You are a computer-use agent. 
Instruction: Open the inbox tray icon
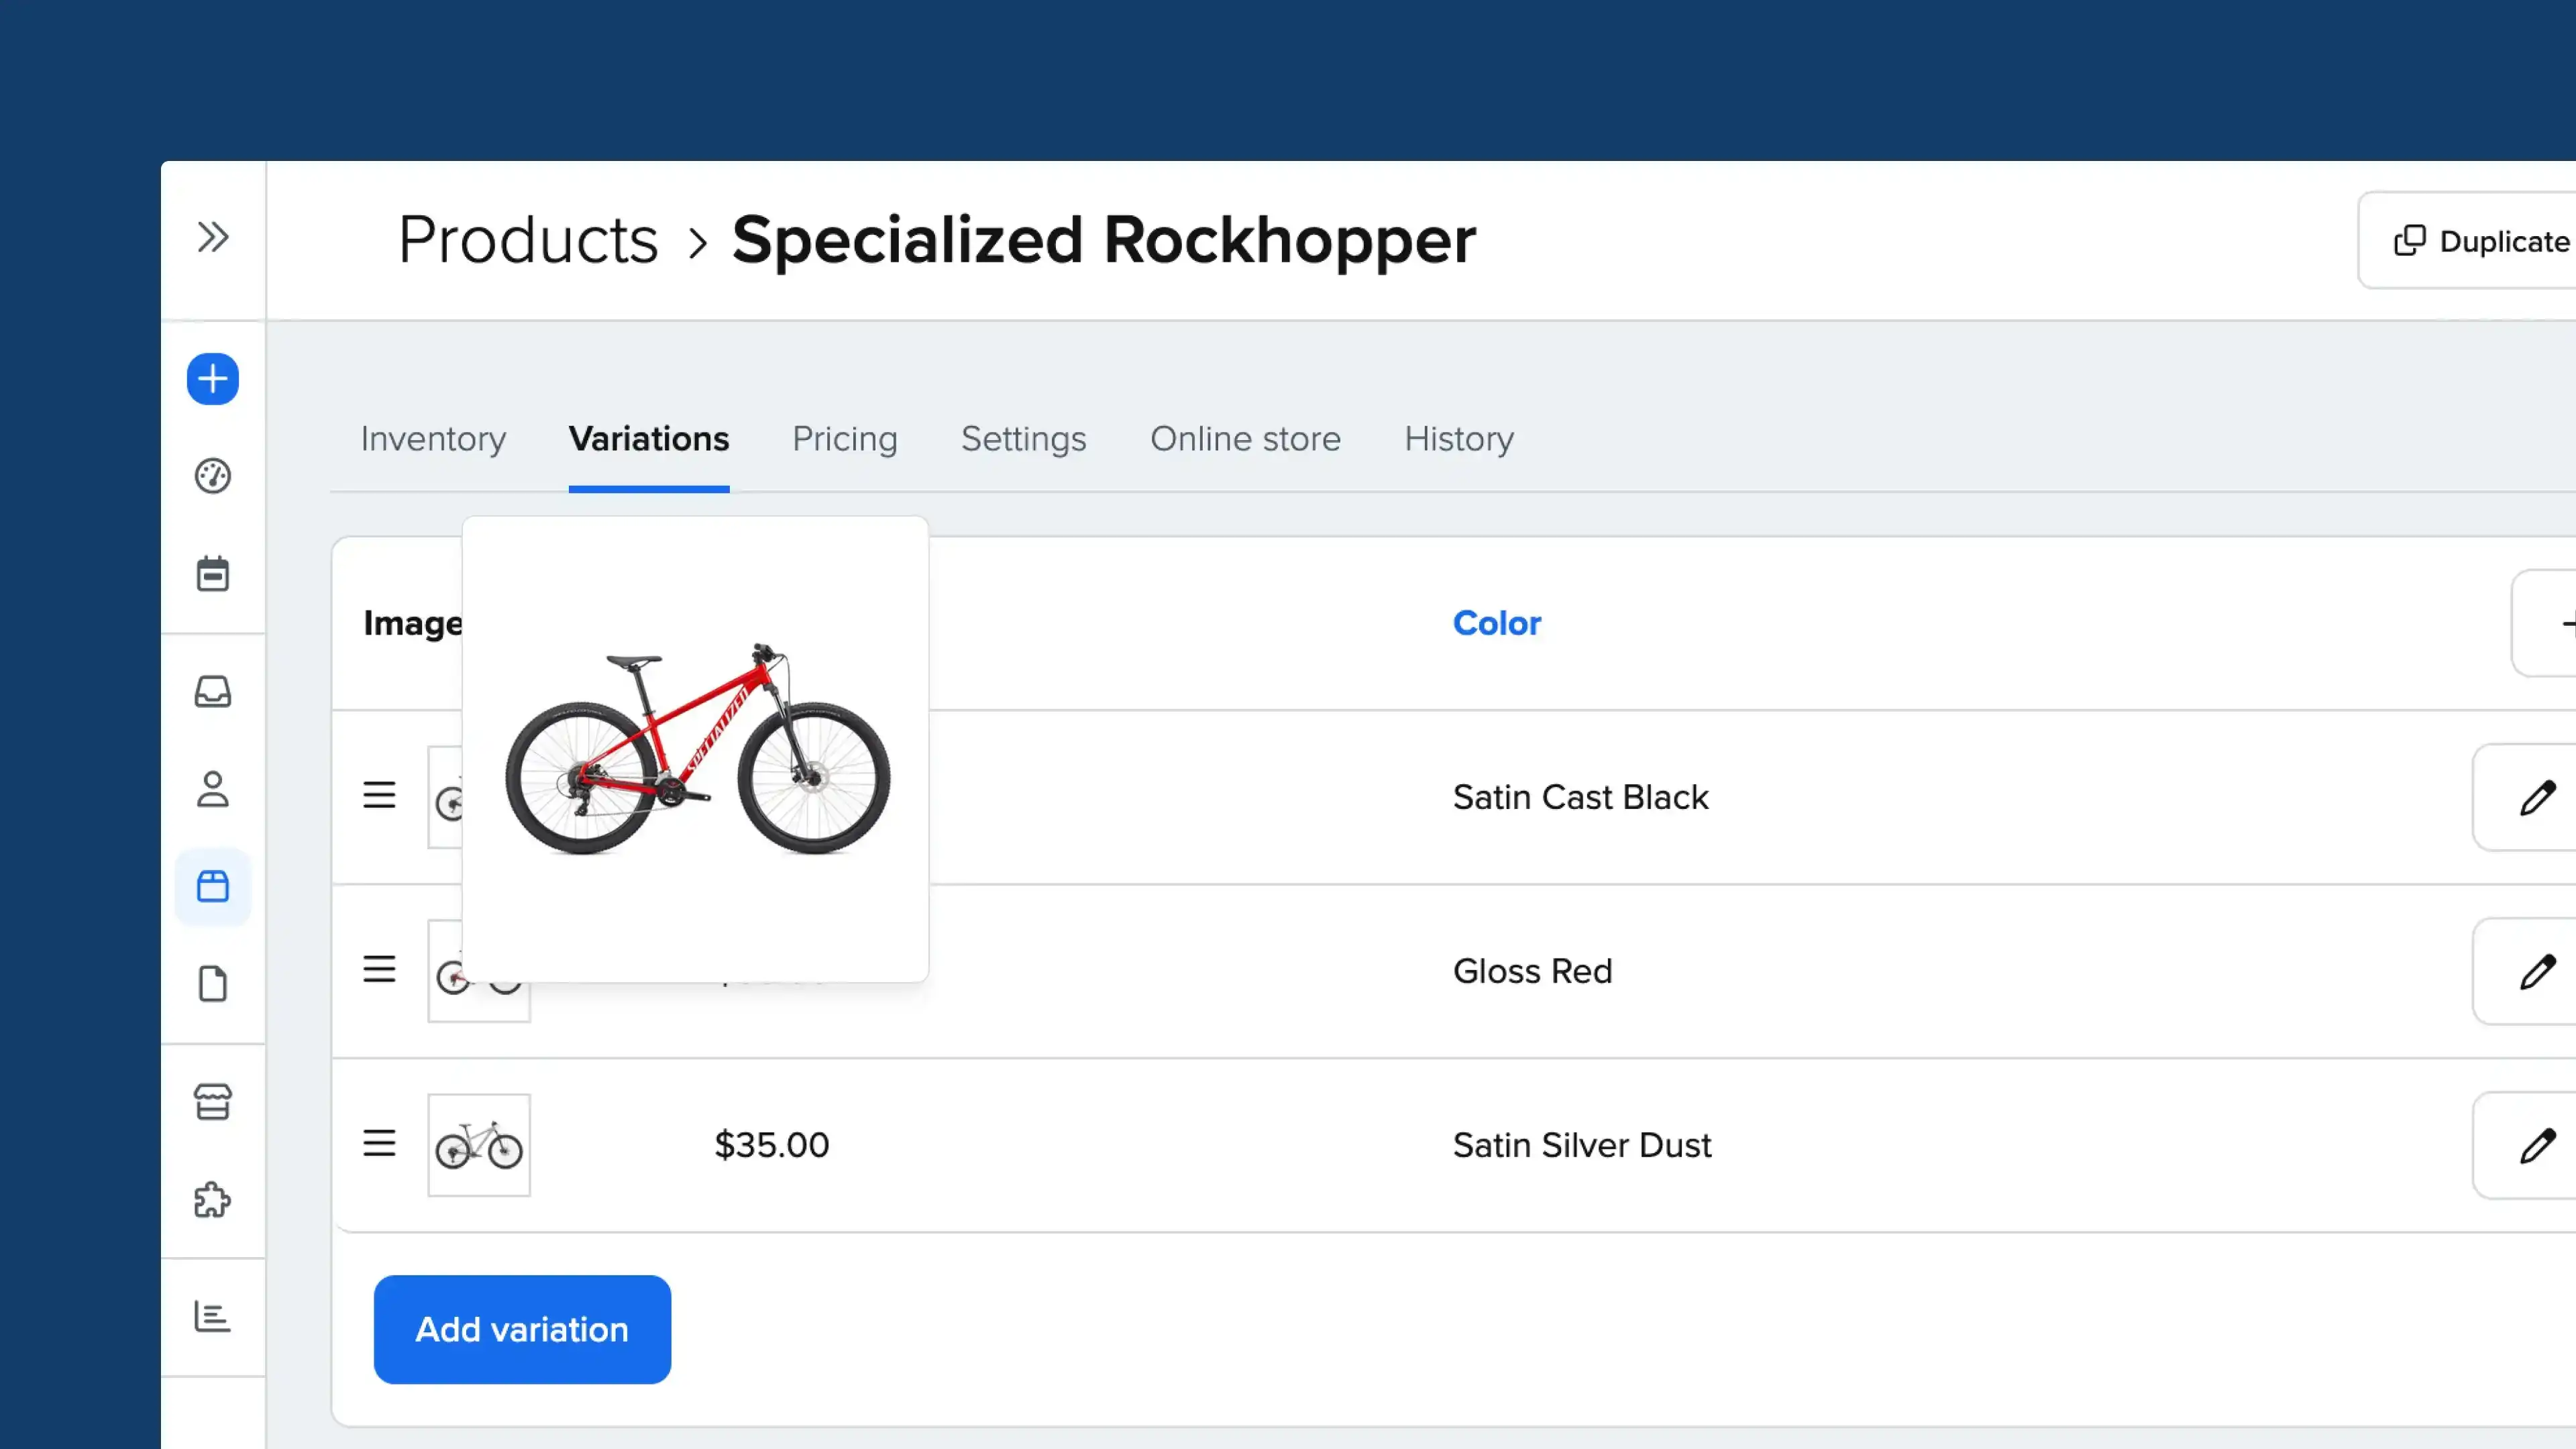coord(212,691)
